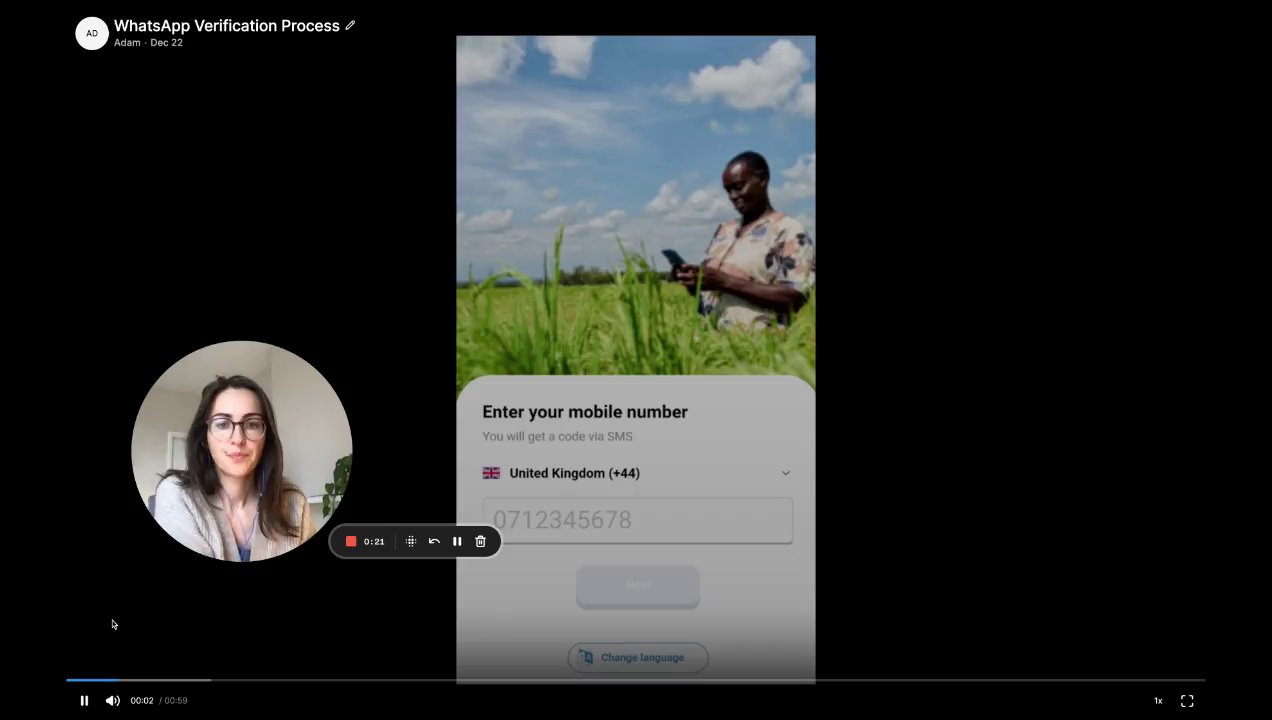Screen dimensions: 1272x720
Task: Click the 0:21 recording timer
Action: pos(374,541)
